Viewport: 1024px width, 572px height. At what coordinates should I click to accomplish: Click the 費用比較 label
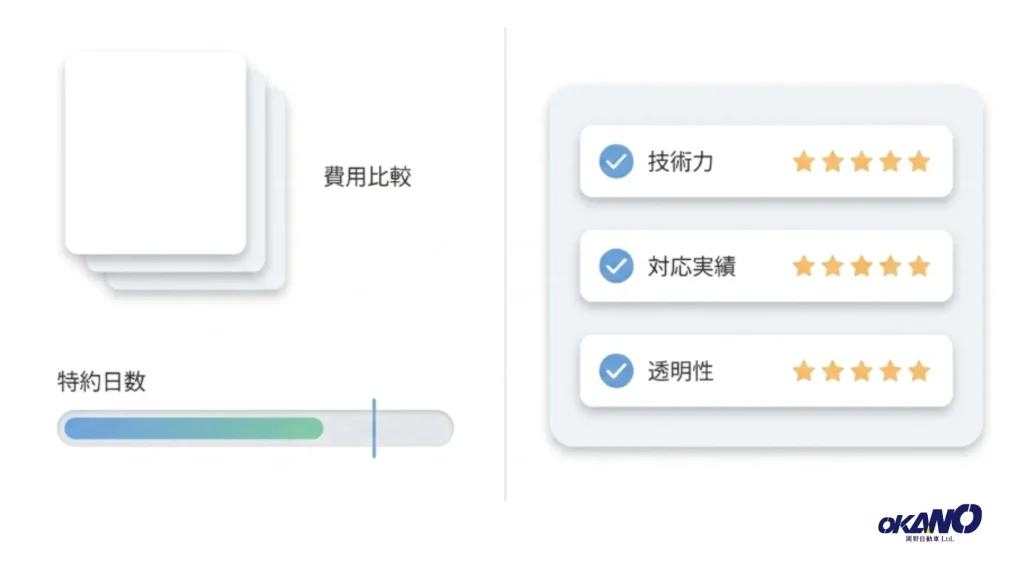pyautogui.click(x=368, y=177)
